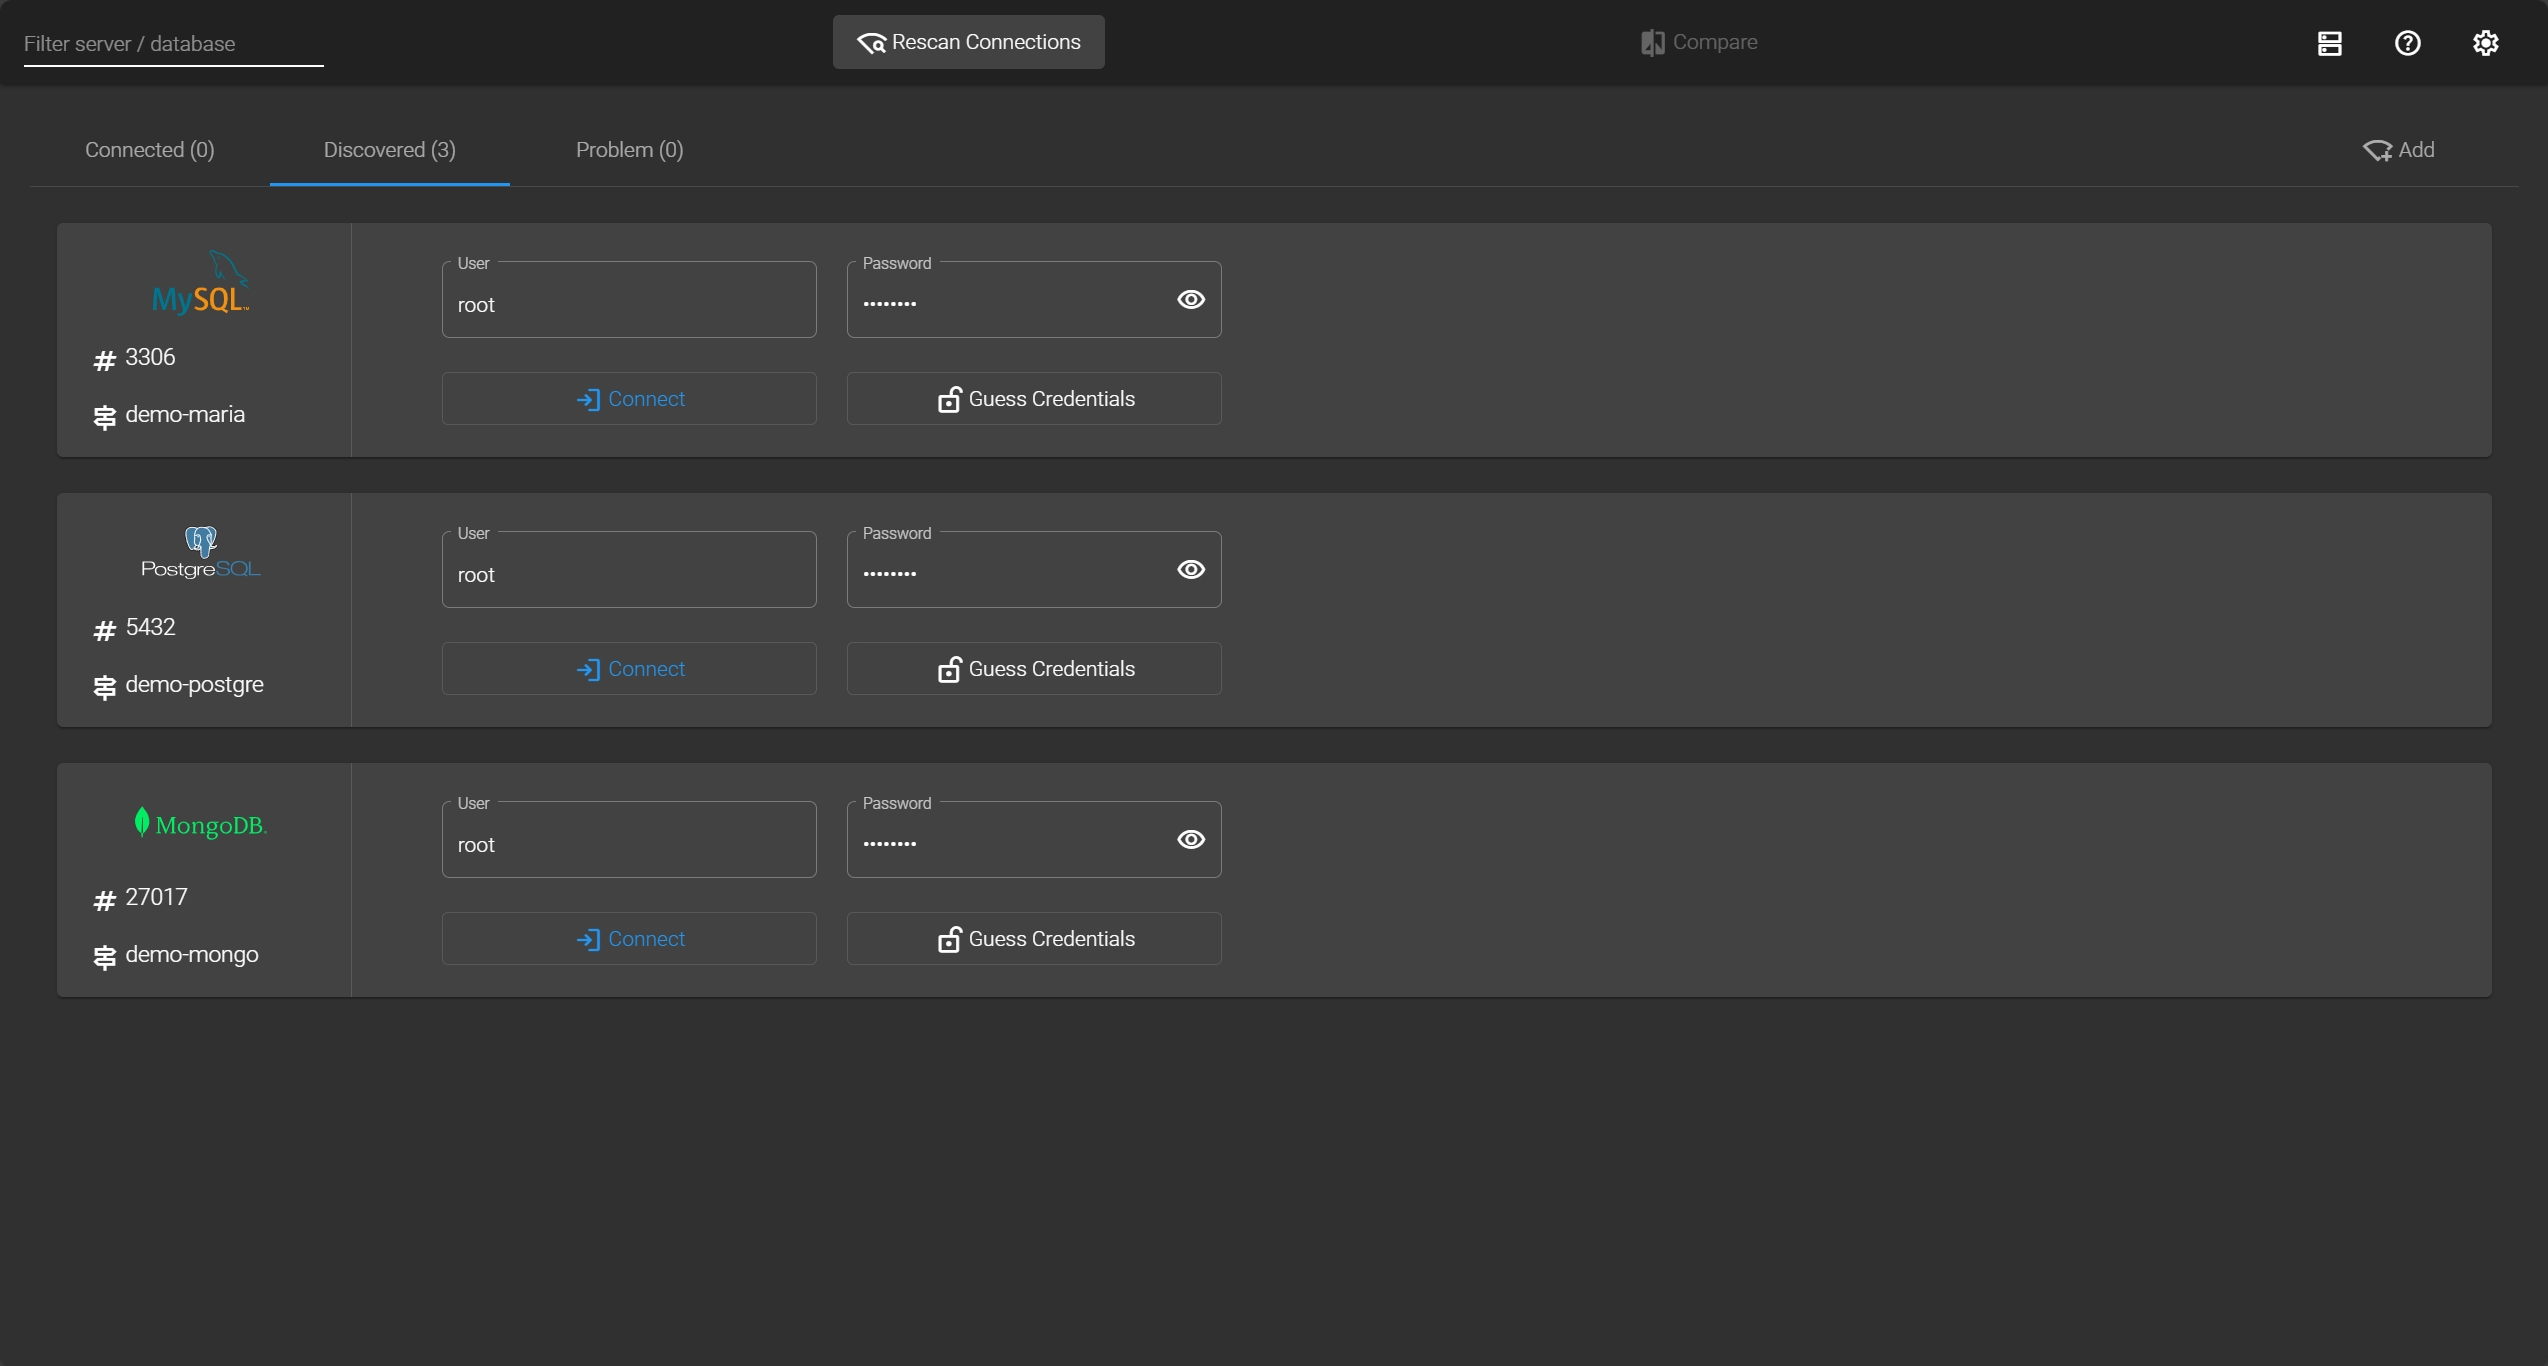Open the settings gear icon
2548x1366 pixels.
coord(2485,43)
